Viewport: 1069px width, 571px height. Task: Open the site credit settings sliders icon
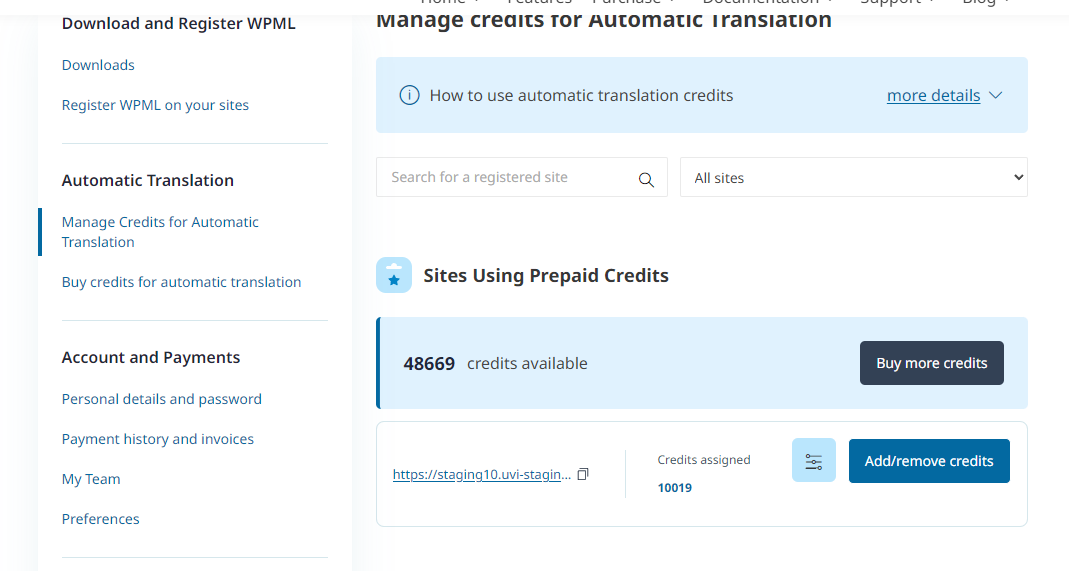click(813, 461)
